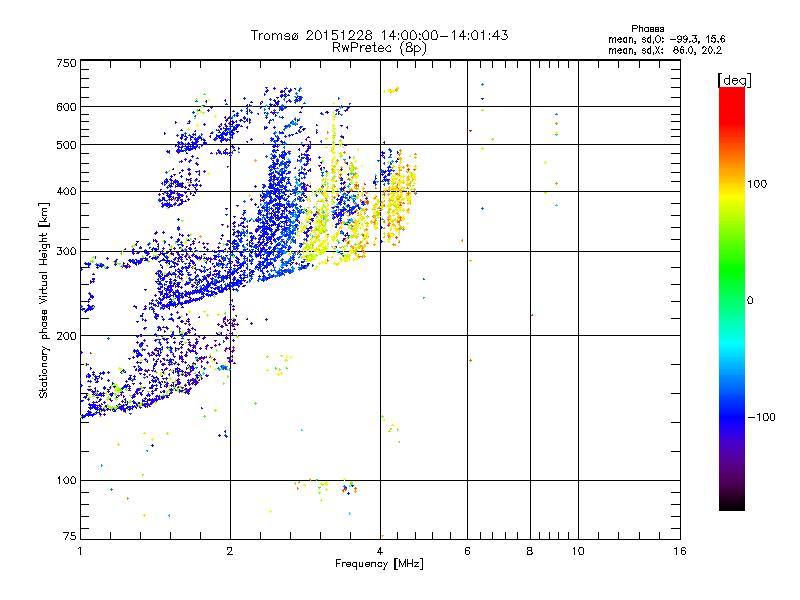The image size is (800, 600).
Task: Click the x-axis tick label "4"
Action: [380, 551]
